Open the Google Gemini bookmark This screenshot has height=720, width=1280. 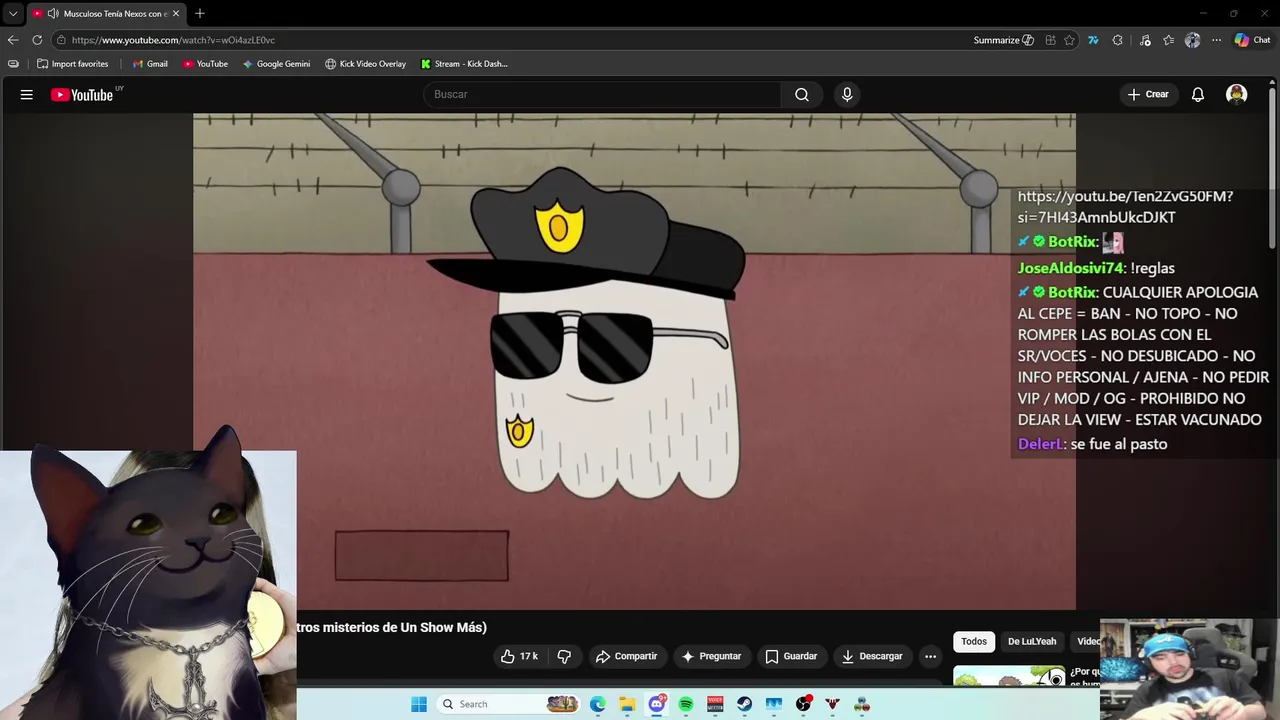click(276, 64)
